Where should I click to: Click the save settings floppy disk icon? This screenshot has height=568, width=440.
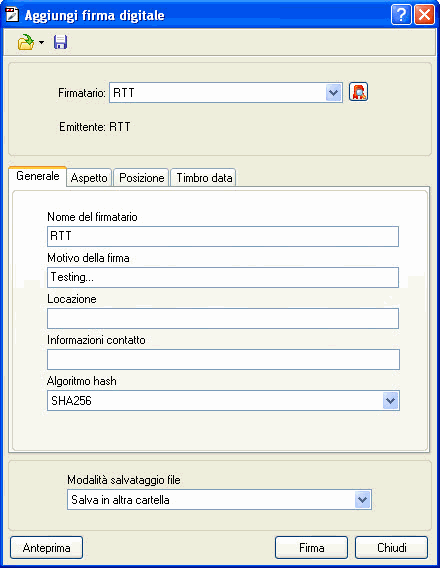pyautogui.click(x=60, y=42)
